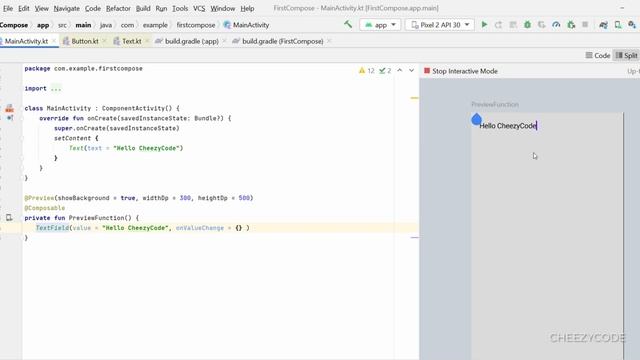Open the Run menu
The image size is (640, 360).
click(161, 8)
